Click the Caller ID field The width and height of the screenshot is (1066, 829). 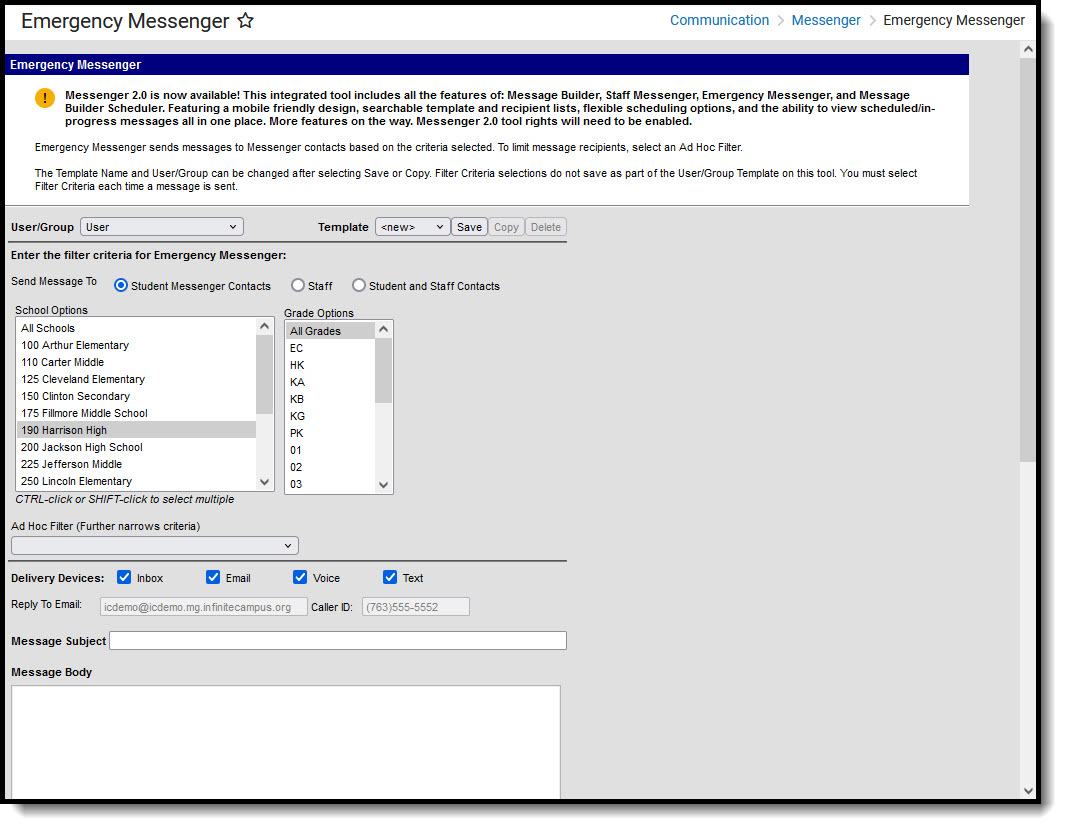pyautogui.click(x=415, y=607)
